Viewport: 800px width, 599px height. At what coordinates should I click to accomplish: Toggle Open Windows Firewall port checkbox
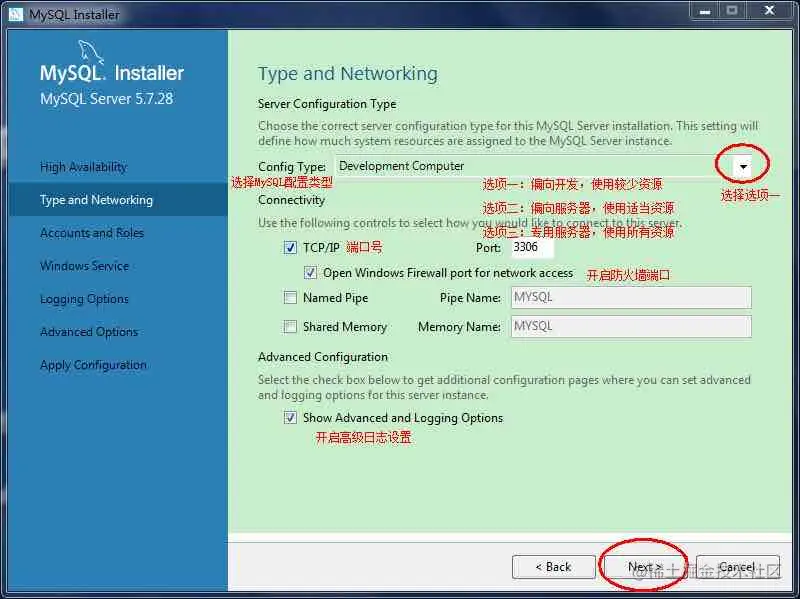point(310,272)
